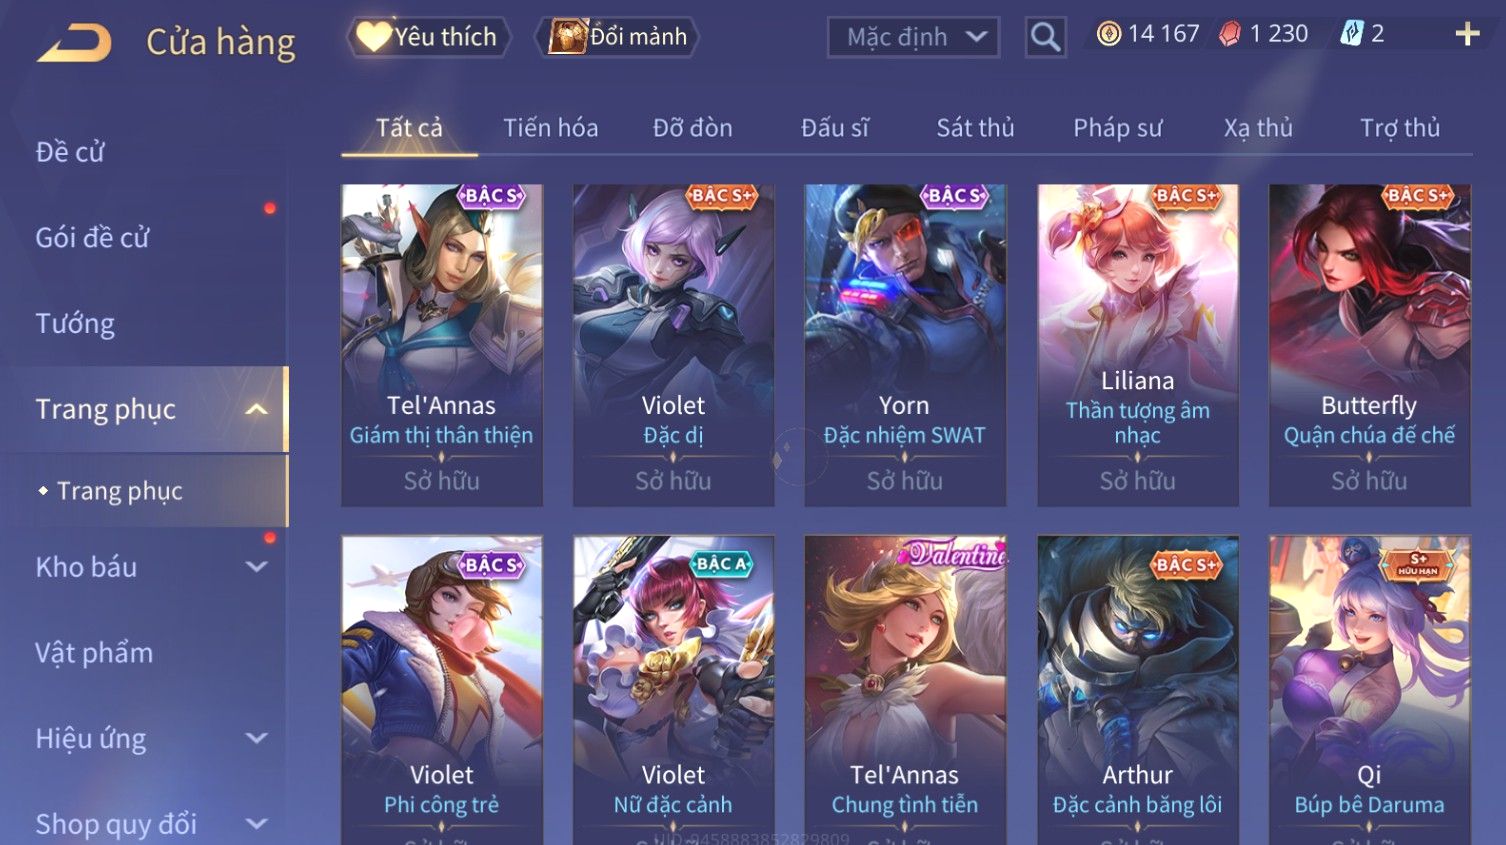Tap the back arrow icon

coord(75,44)
